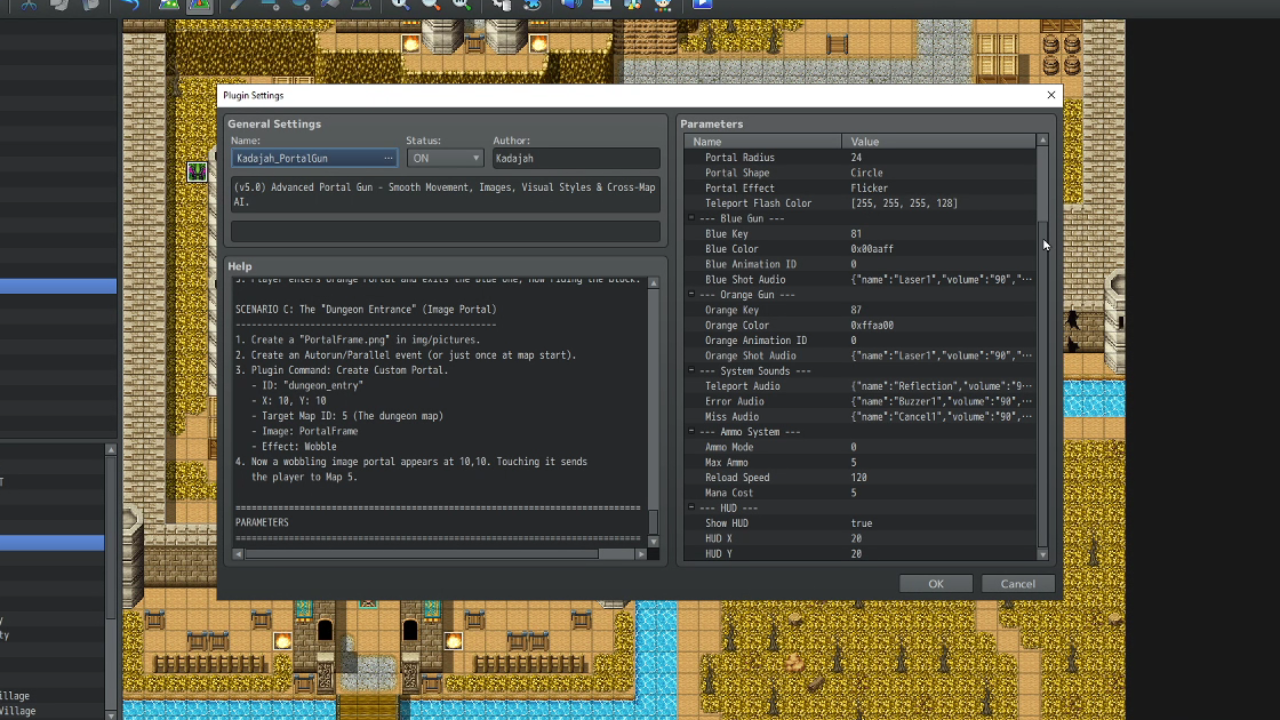
Task: Collapse the Ammo System parameter group
Action: (x=691, y=432)
